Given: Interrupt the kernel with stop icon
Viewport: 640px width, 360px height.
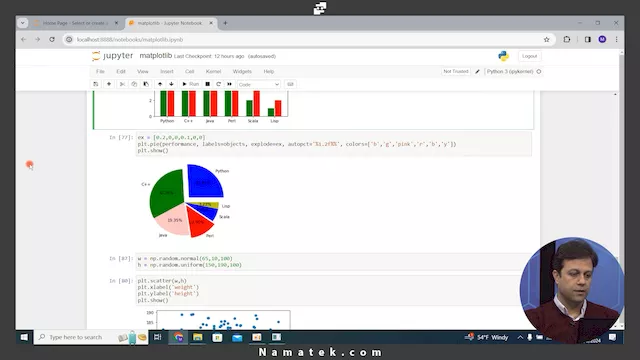Looking at the screenshot, I should point(207,84).
